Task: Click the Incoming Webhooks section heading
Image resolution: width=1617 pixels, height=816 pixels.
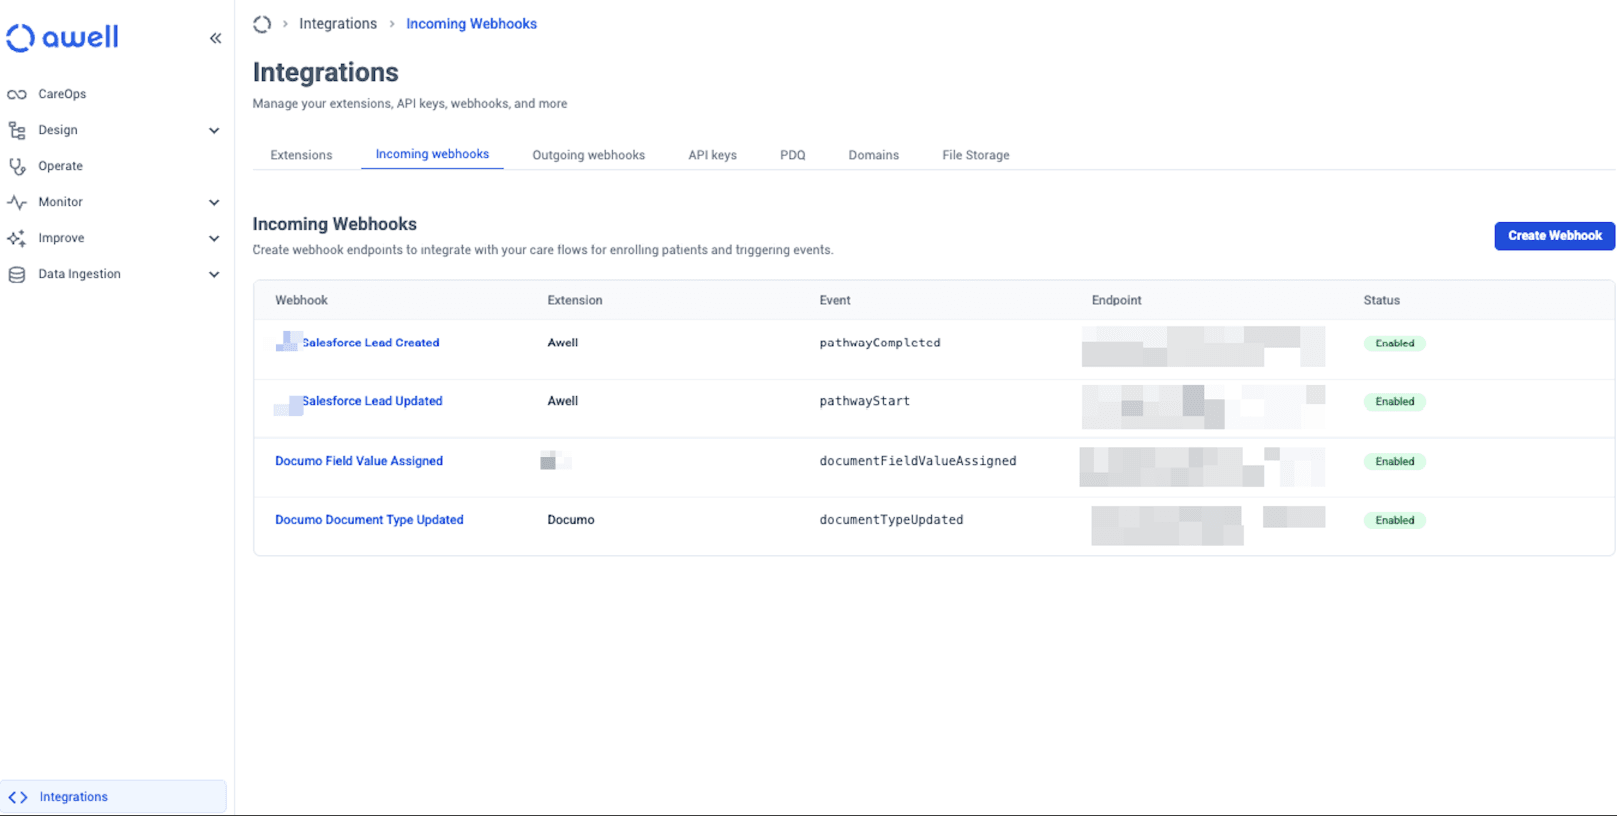Action: point(334,224)
